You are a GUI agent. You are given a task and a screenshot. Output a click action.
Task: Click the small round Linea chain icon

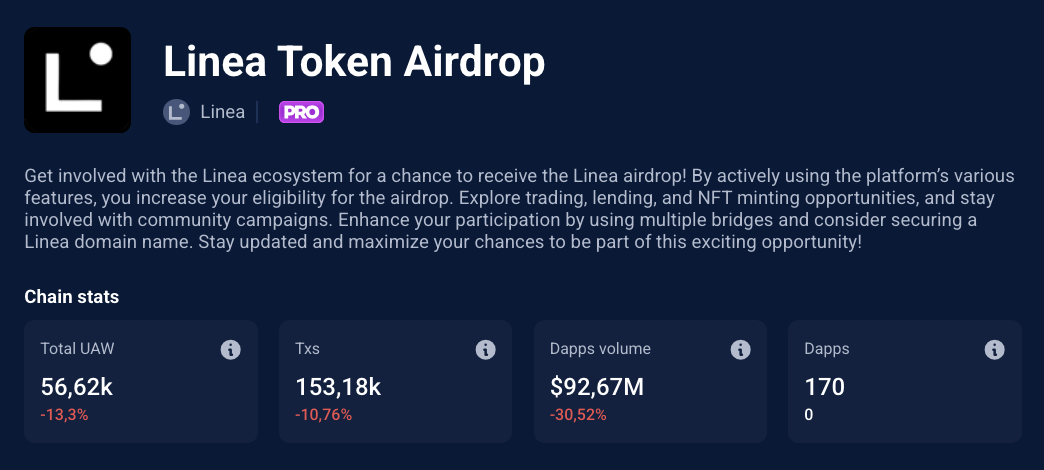[x=176, y=112]
